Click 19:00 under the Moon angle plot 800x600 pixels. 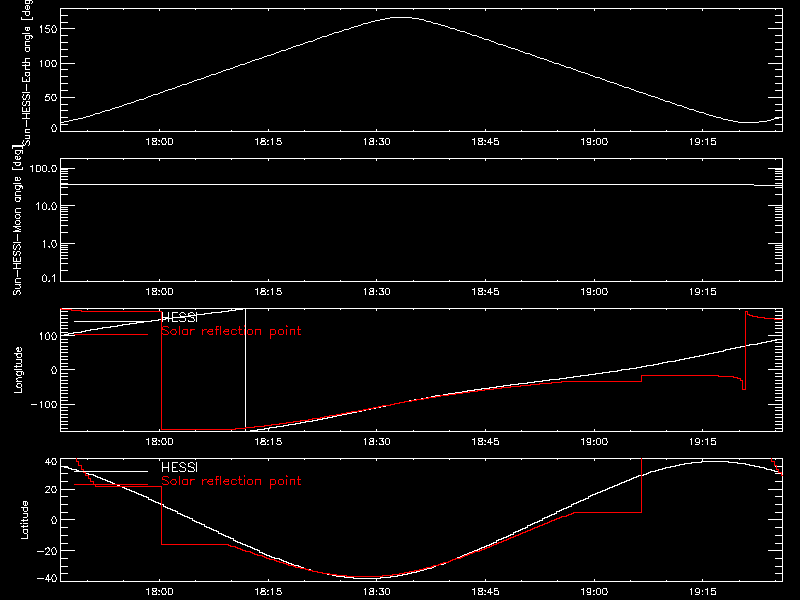click(x=594, y=292)
